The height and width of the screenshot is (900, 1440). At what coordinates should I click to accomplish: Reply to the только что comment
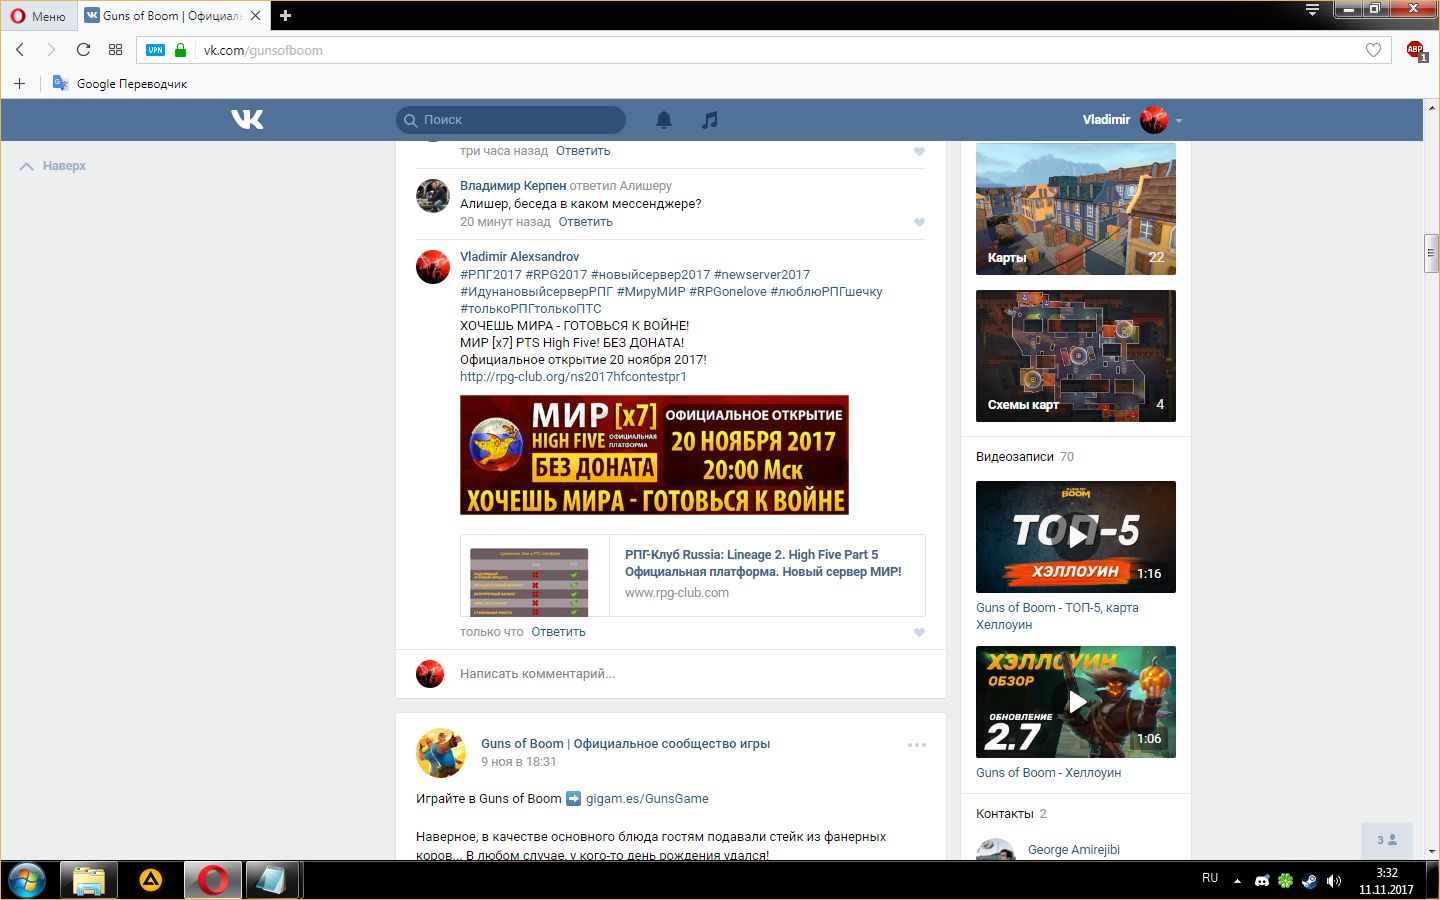pos(558,632)
